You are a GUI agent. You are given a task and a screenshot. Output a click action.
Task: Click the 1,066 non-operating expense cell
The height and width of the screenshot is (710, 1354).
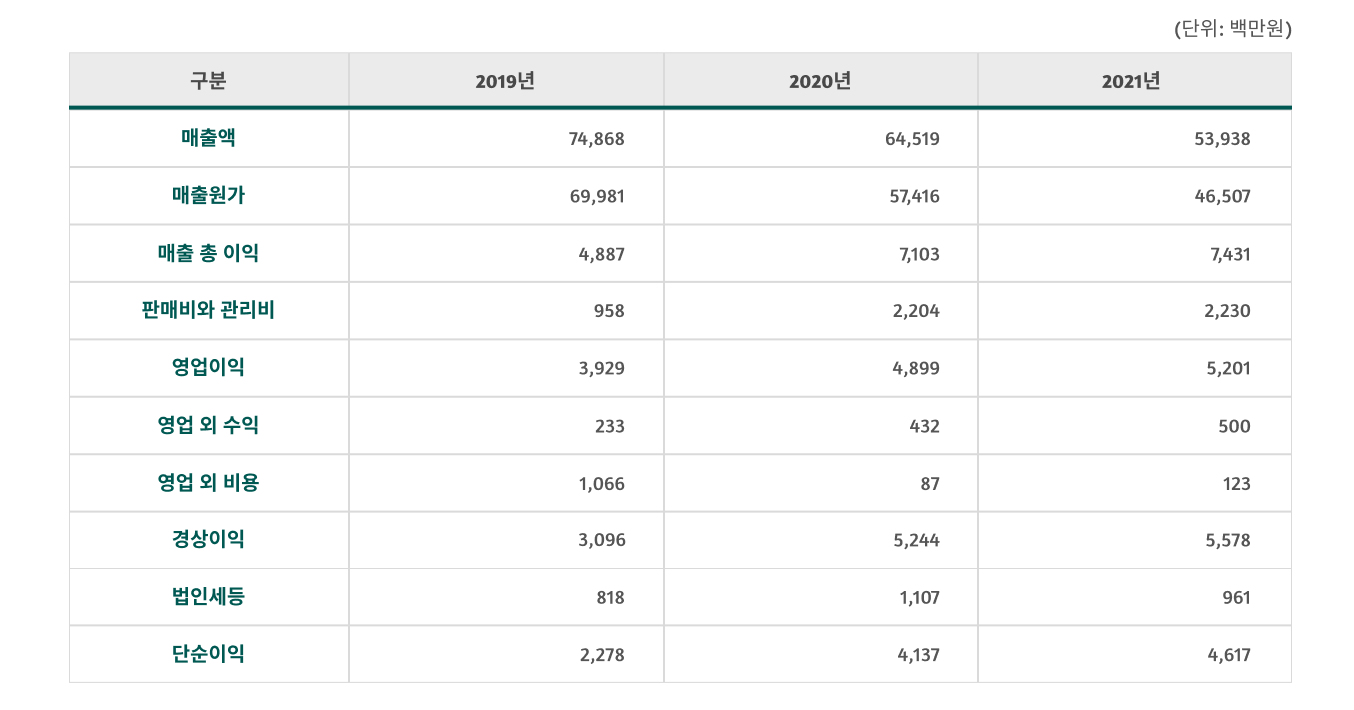tap(601, 484)
